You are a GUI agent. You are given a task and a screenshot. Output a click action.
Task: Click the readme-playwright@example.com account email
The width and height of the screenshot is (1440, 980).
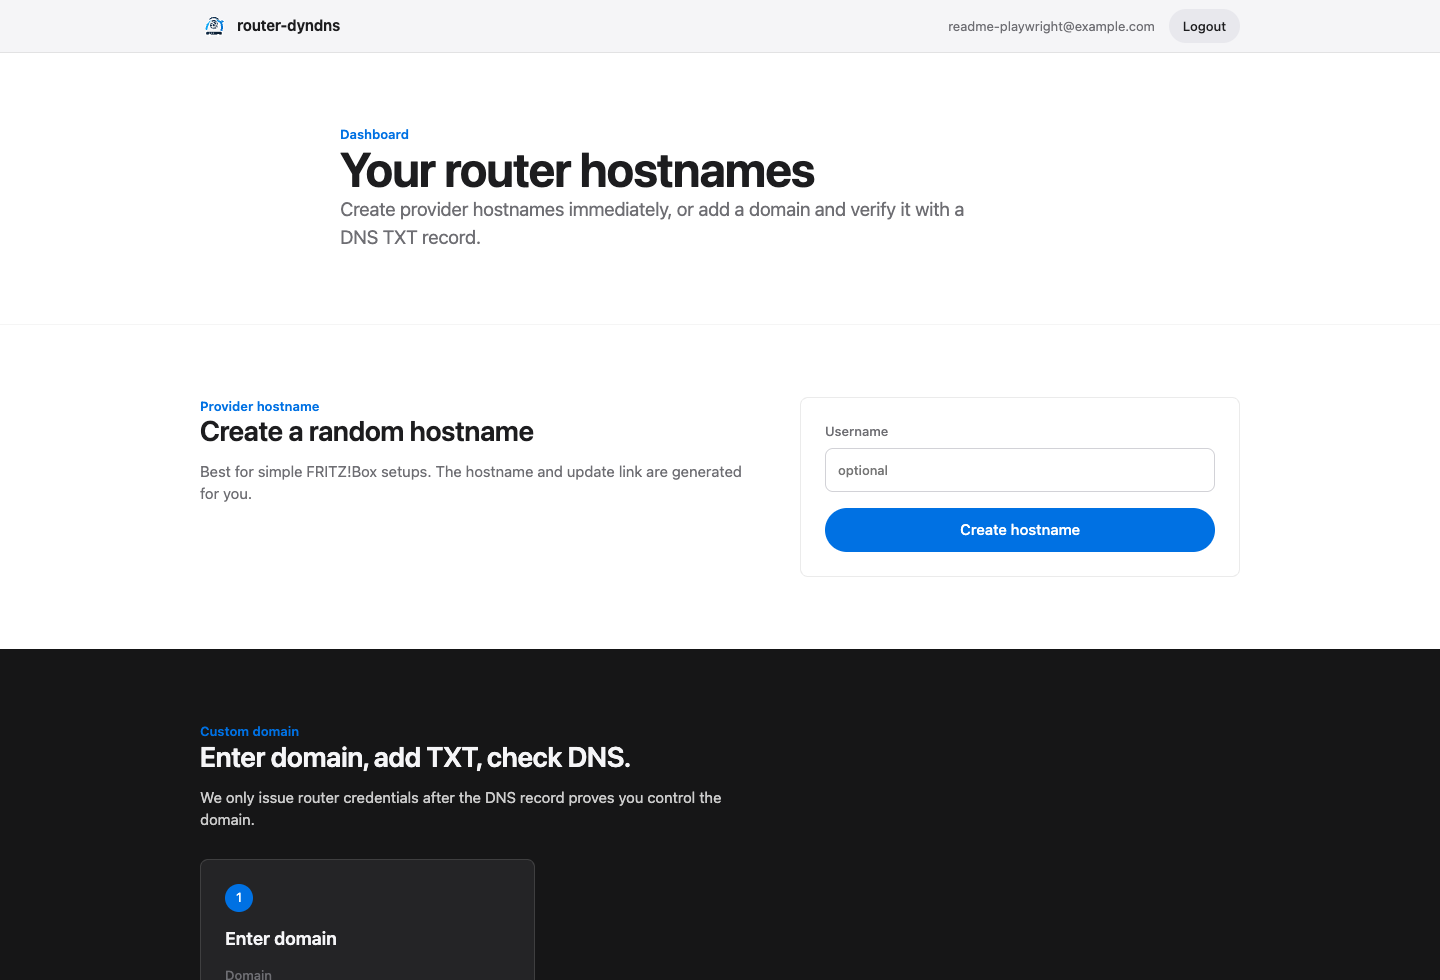[x=1051, y=27]
